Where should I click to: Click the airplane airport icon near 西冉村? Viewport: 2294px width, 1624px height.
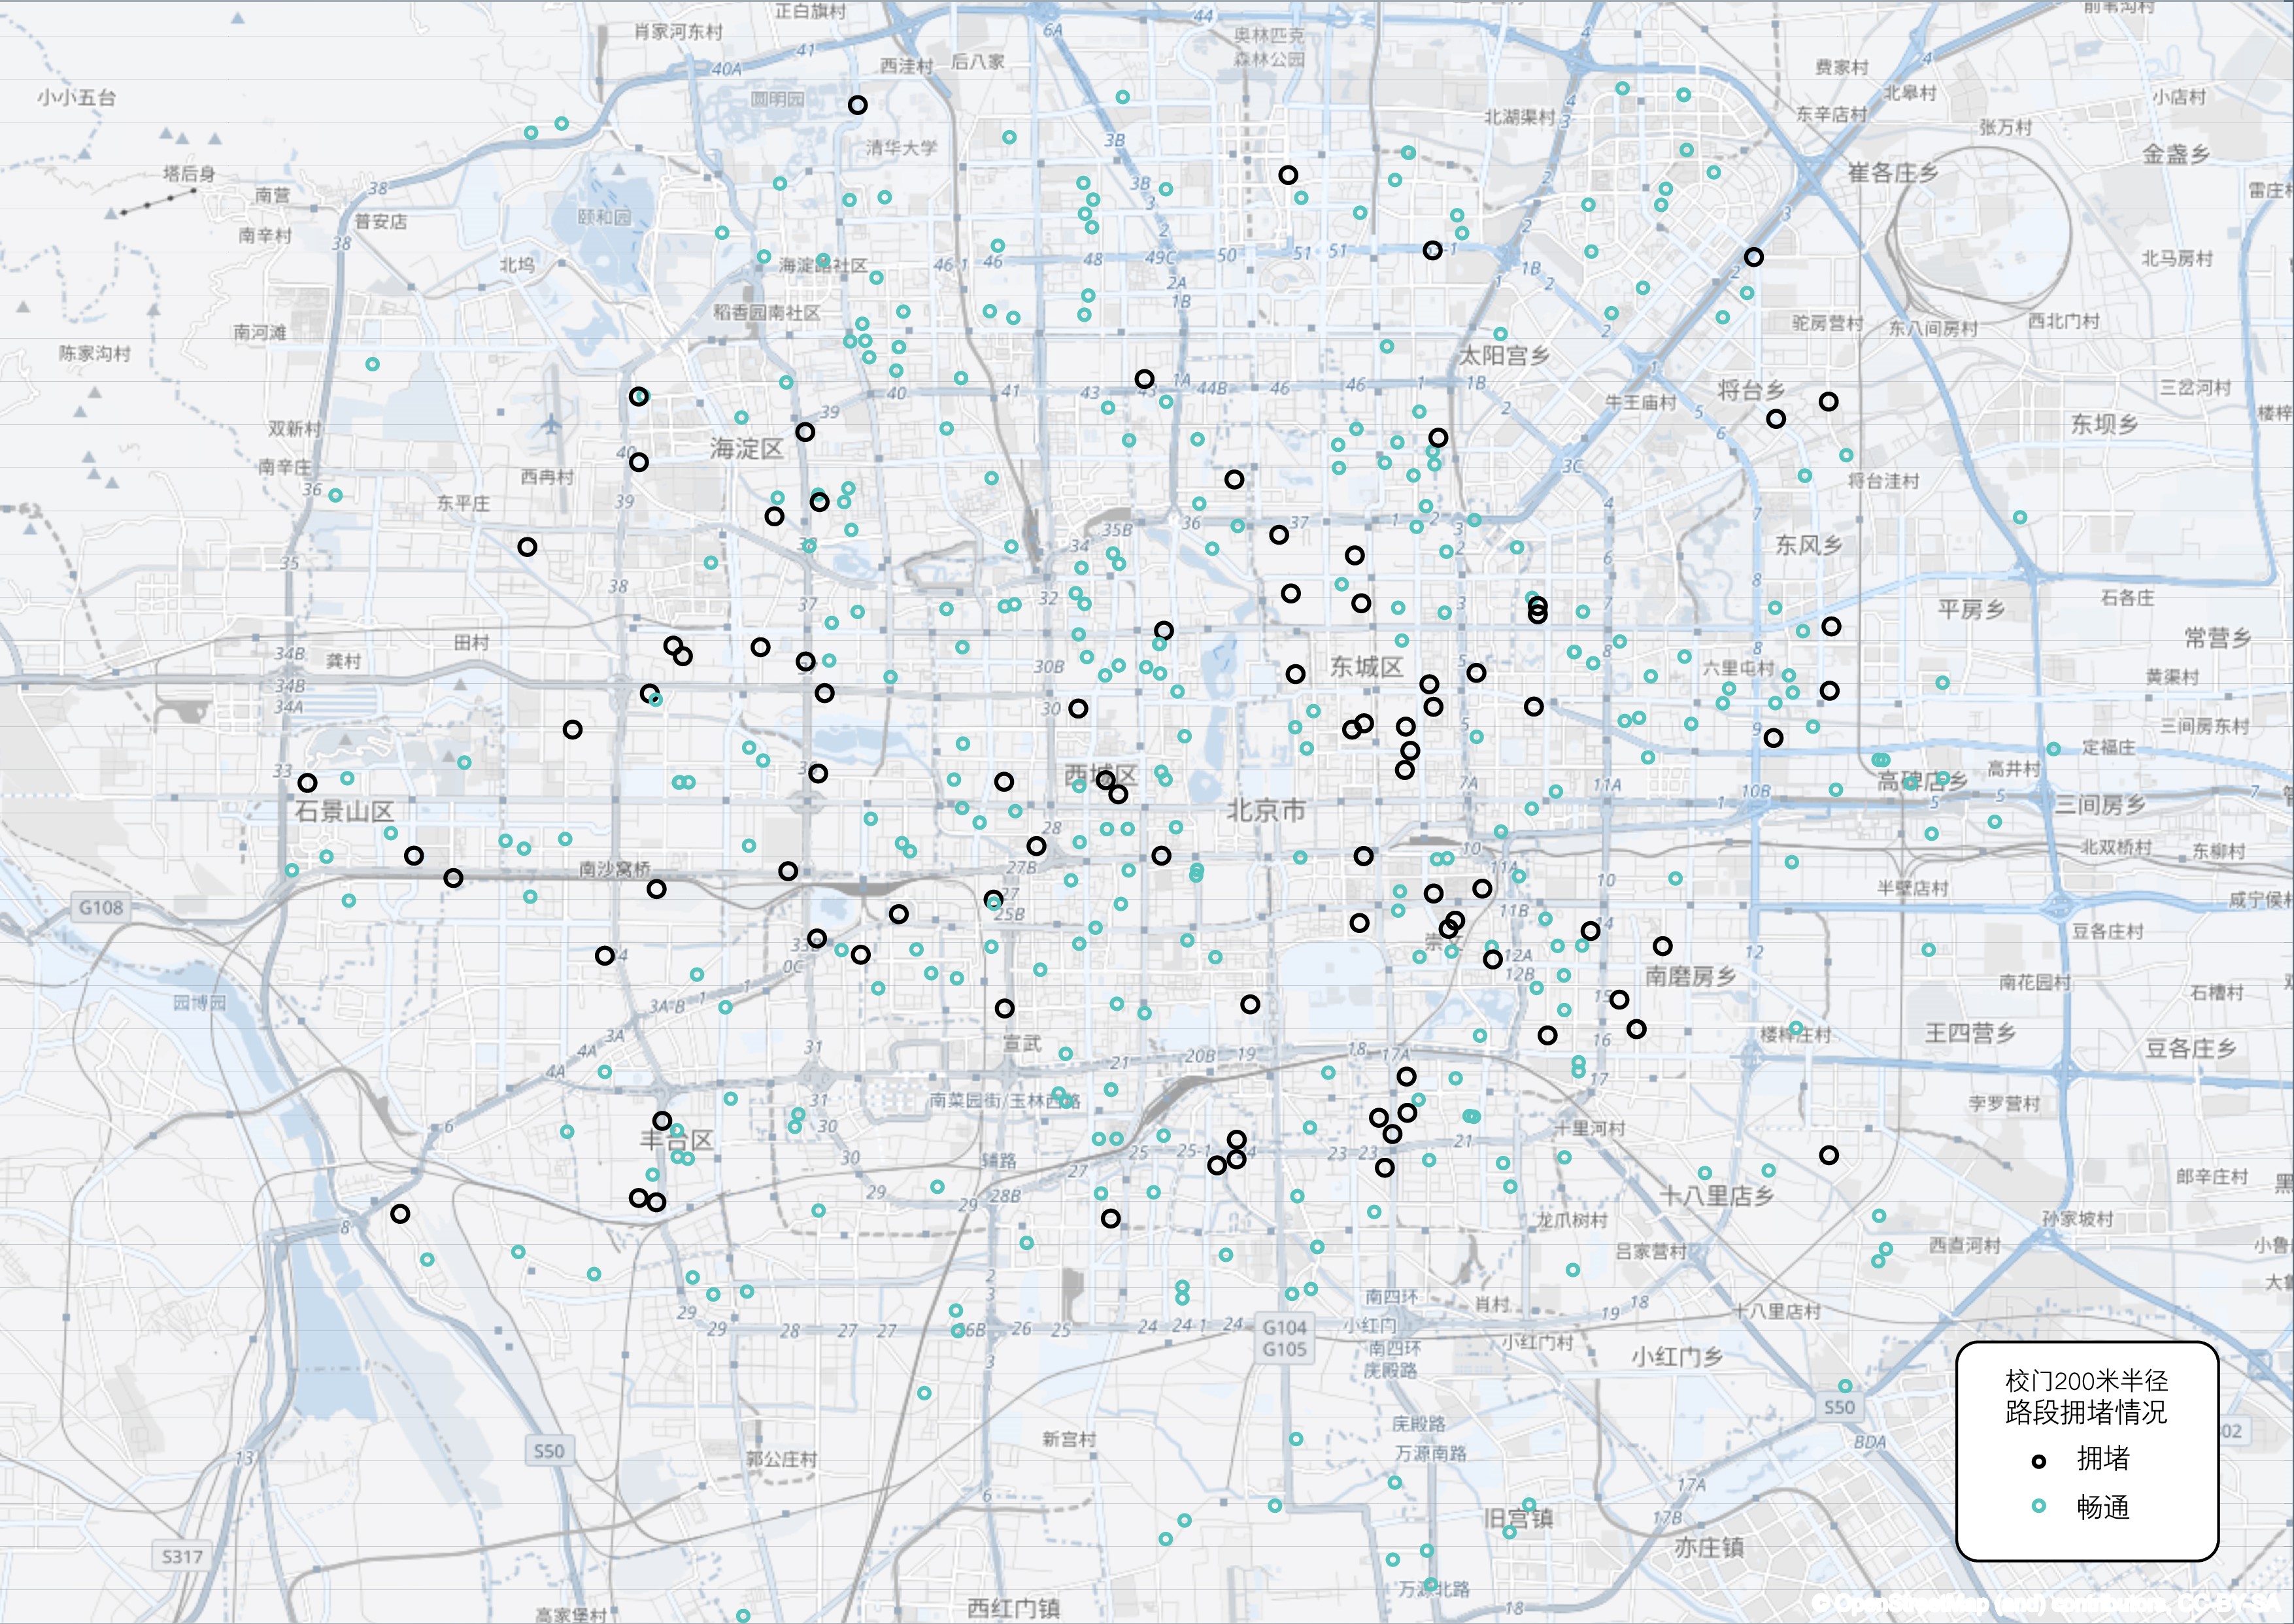551,426
